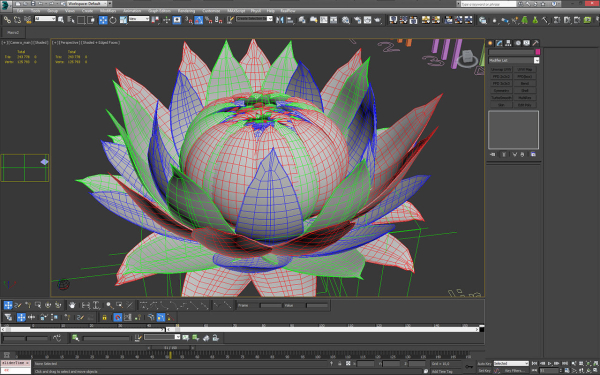The height and width of the screenshot is (375, 600).
Task: Click the Undo arrow in quick access toolbar
Action: (40, 3)
